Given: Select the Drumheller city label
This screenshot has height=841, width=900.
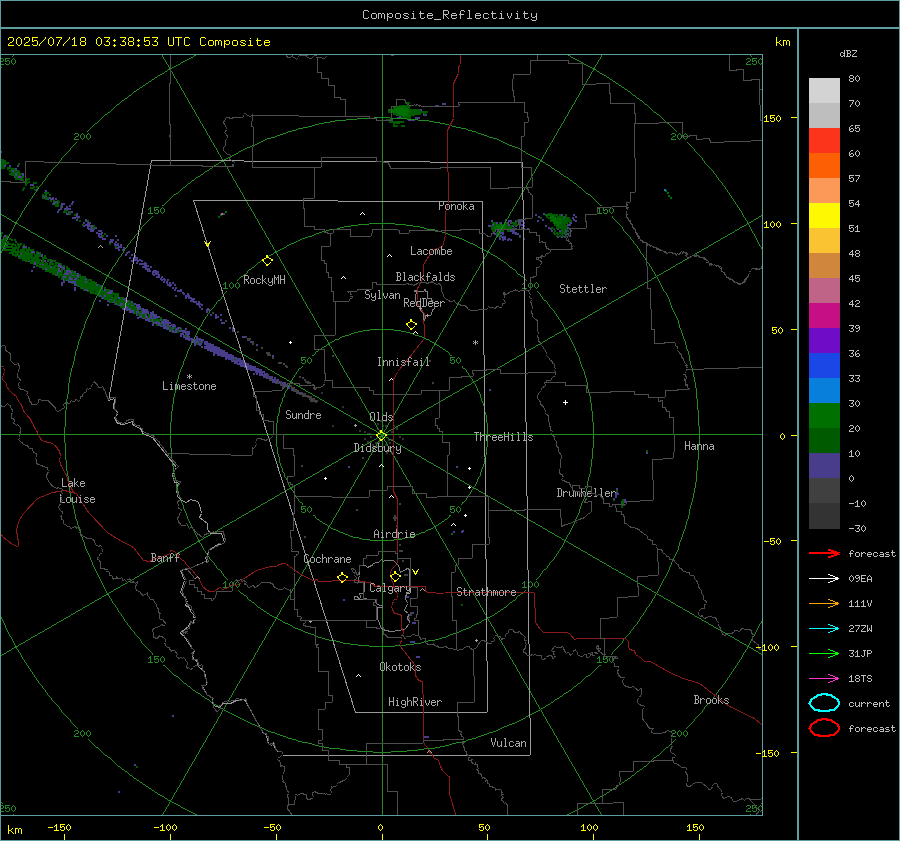Looking at the screenshot, I should pyautogui.click(x=586, y=493).
